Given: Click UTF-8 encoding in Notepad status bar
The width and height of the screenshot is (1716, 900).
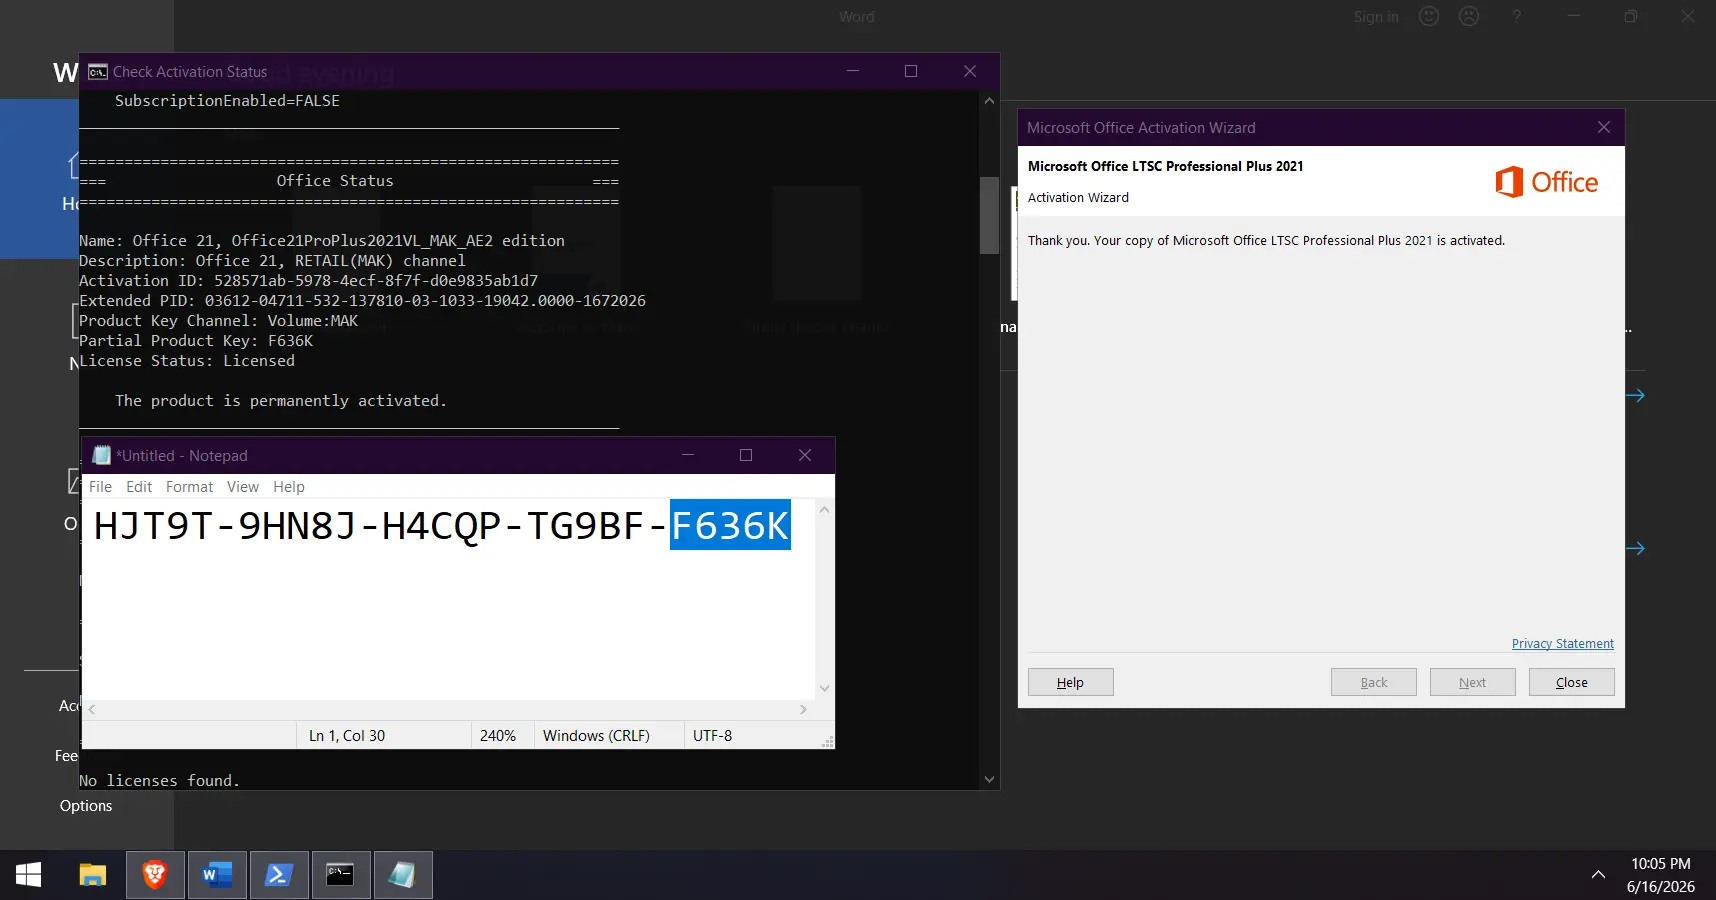Looking at the screenshot, I should tap(713, 736).
